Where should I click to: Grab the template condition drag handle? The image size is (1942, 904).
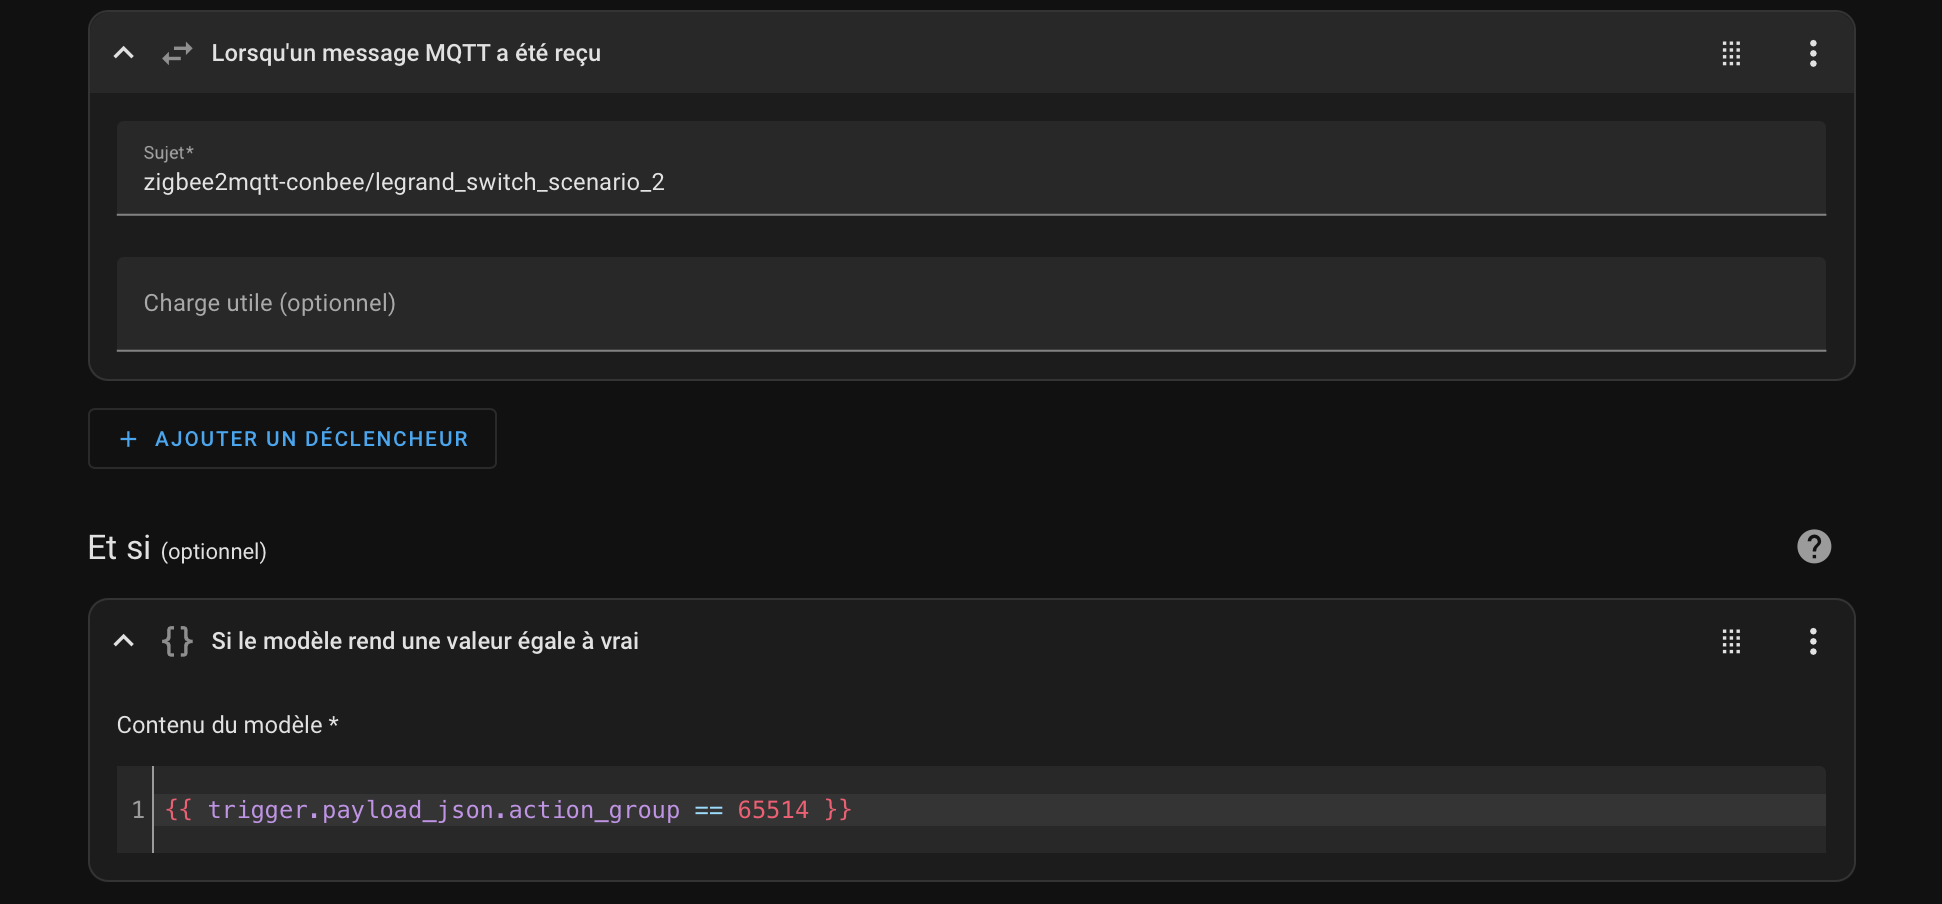(1731, 641)
